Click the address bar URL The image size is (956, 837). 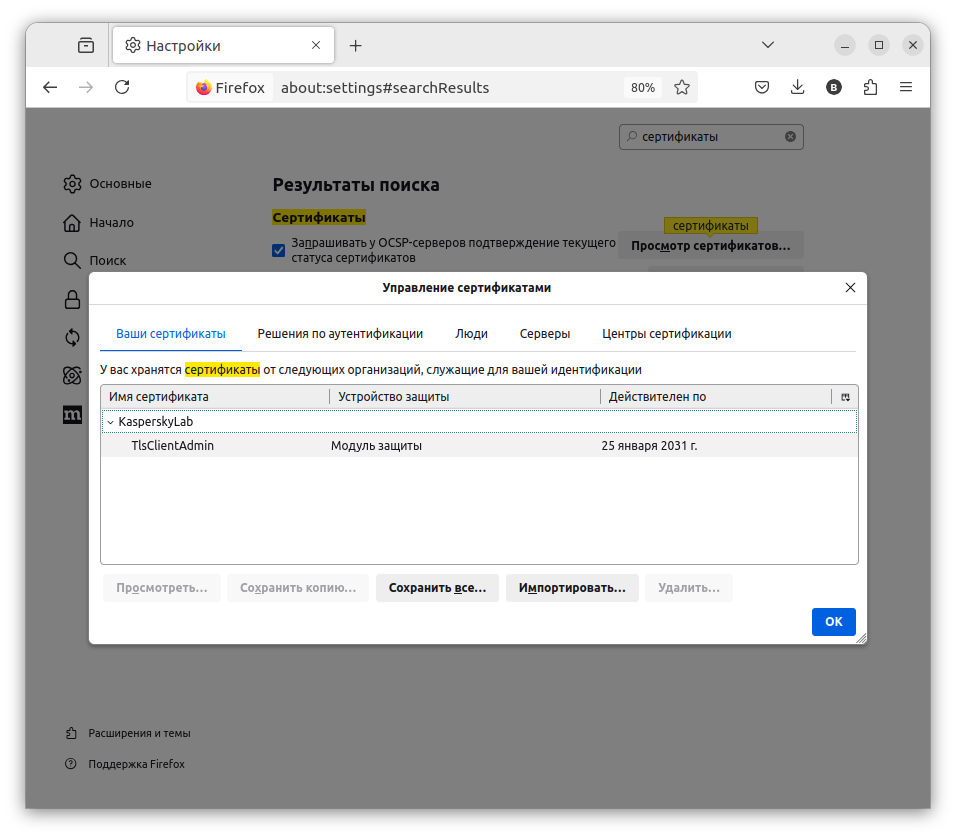pyautogui.click(x=385, y=88)
